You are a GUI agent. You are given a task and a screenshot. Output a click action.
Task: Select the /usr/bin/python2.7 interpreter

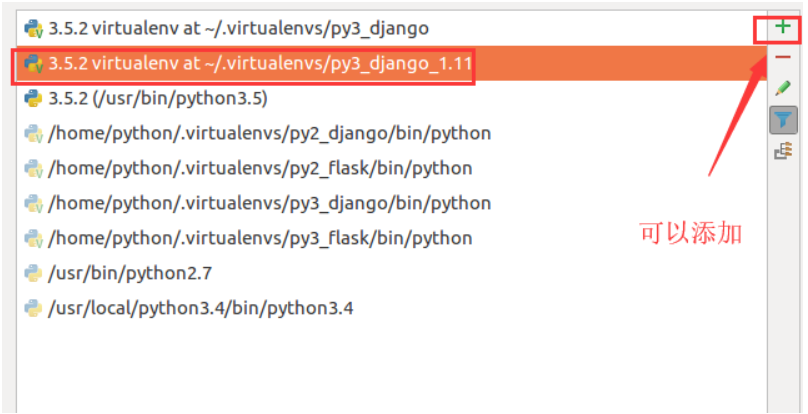(x=392, y=273)
